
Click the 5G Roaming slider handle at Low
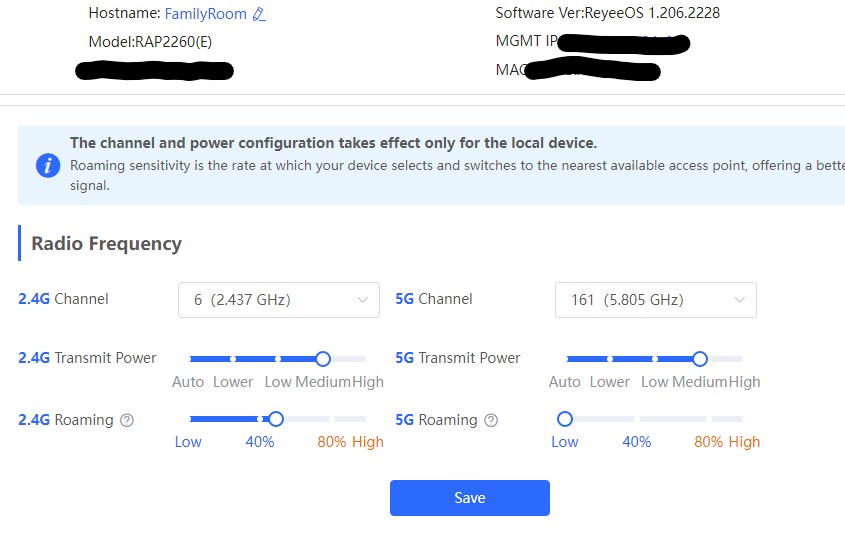(x=565, y=419)
